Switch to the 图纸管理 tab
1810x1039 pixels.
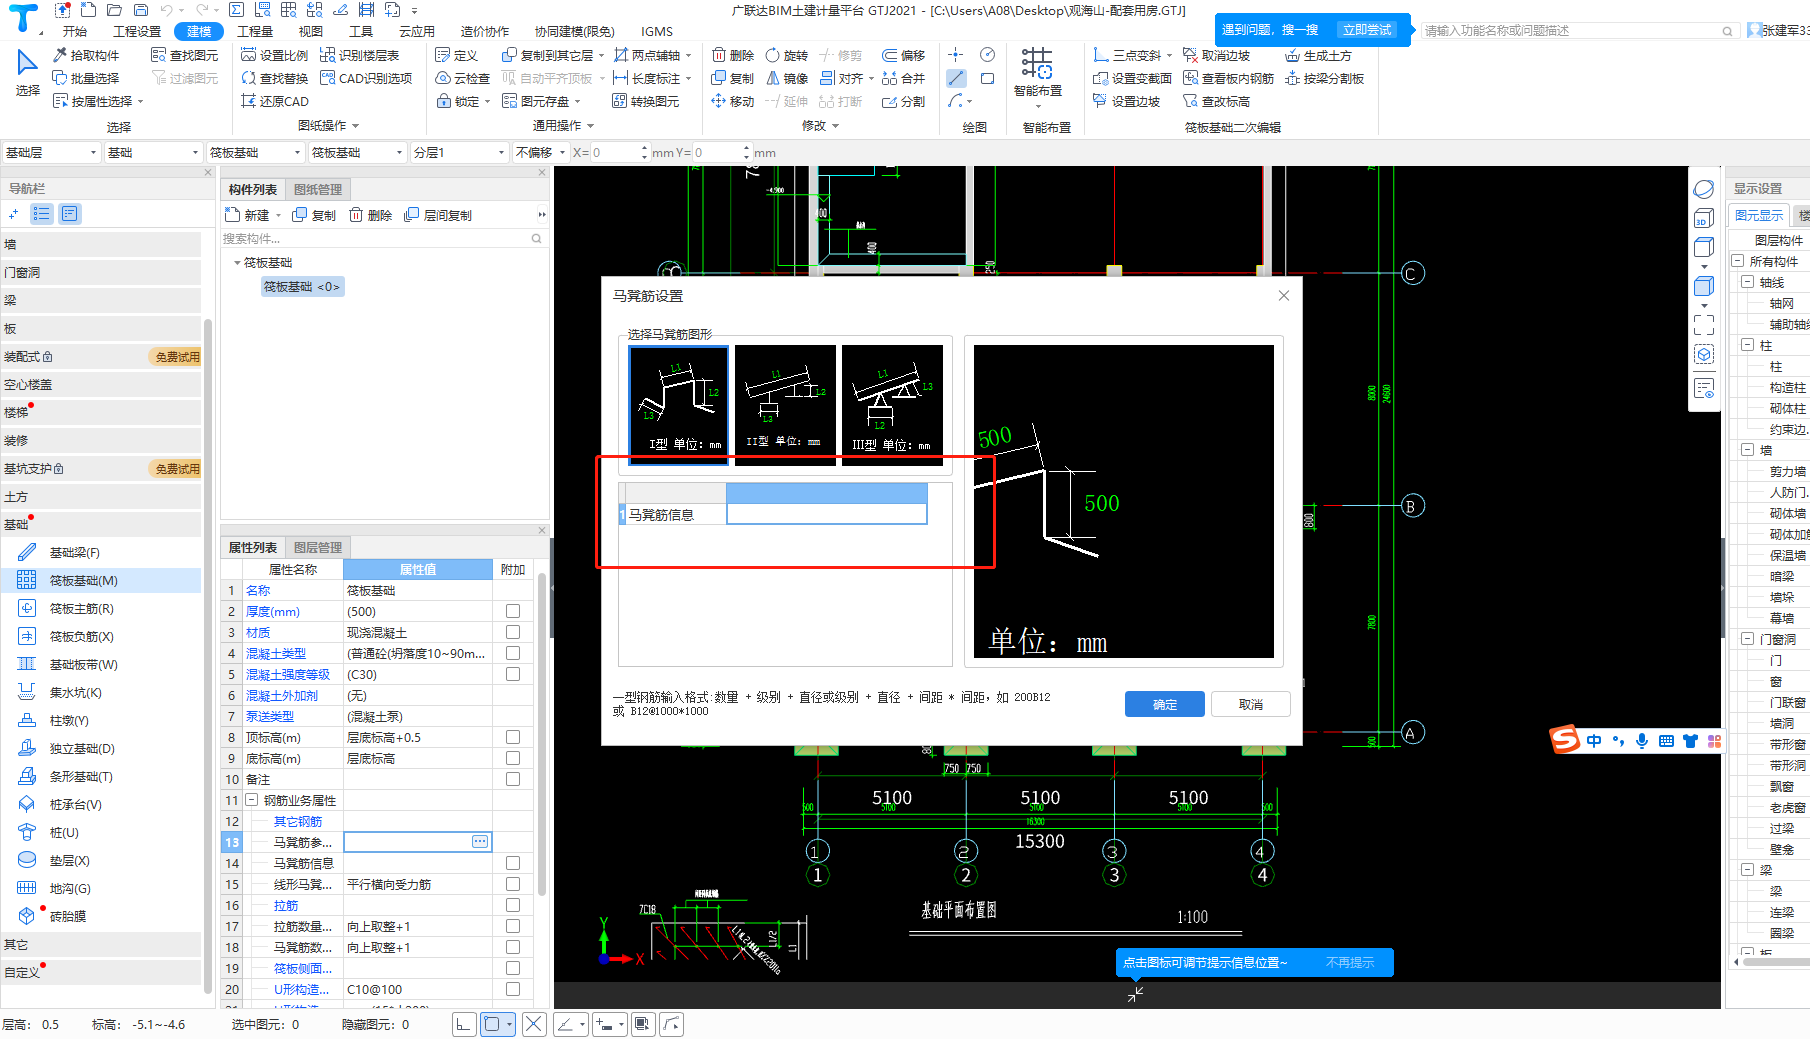coord(318,189)
